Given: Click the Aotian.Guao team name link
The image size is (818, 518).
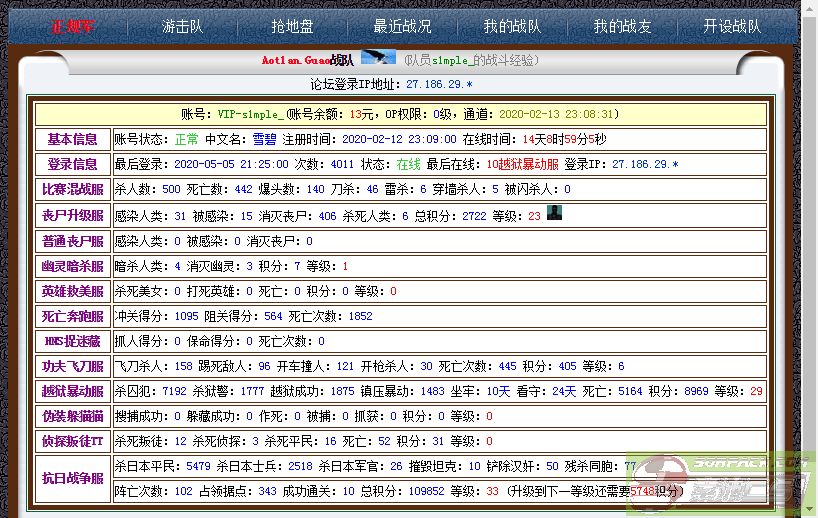Looking at the screenshot, I should pos(295,60).
